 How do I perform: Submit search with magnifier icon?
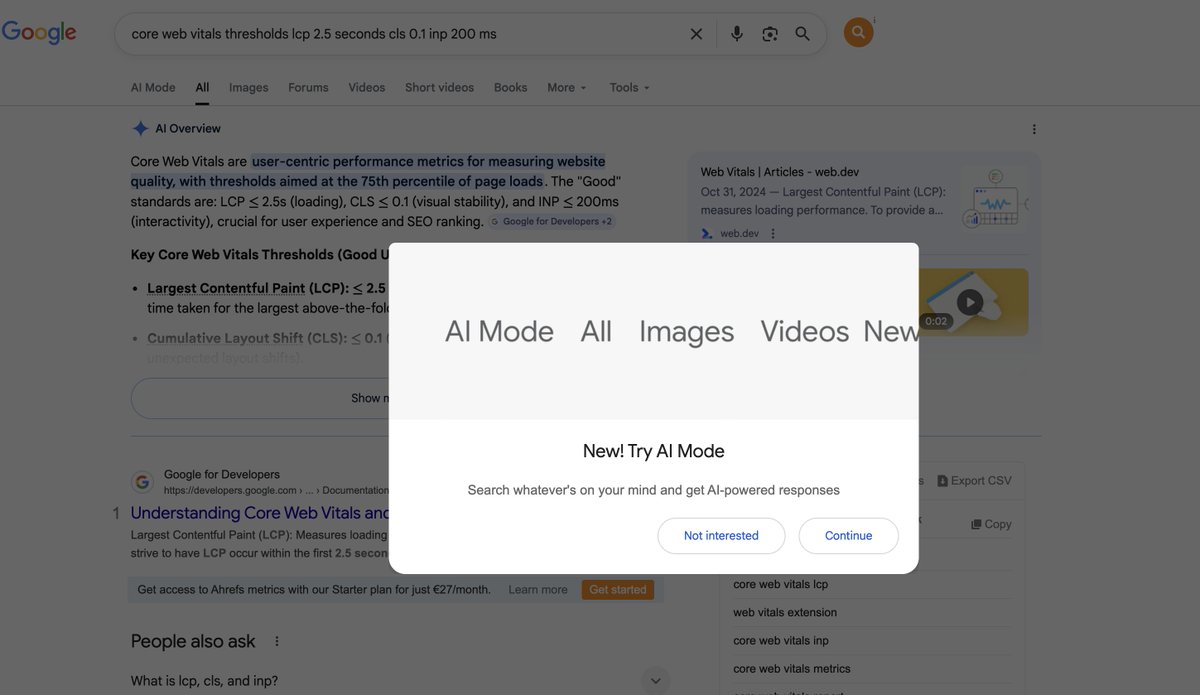[802, 34]
